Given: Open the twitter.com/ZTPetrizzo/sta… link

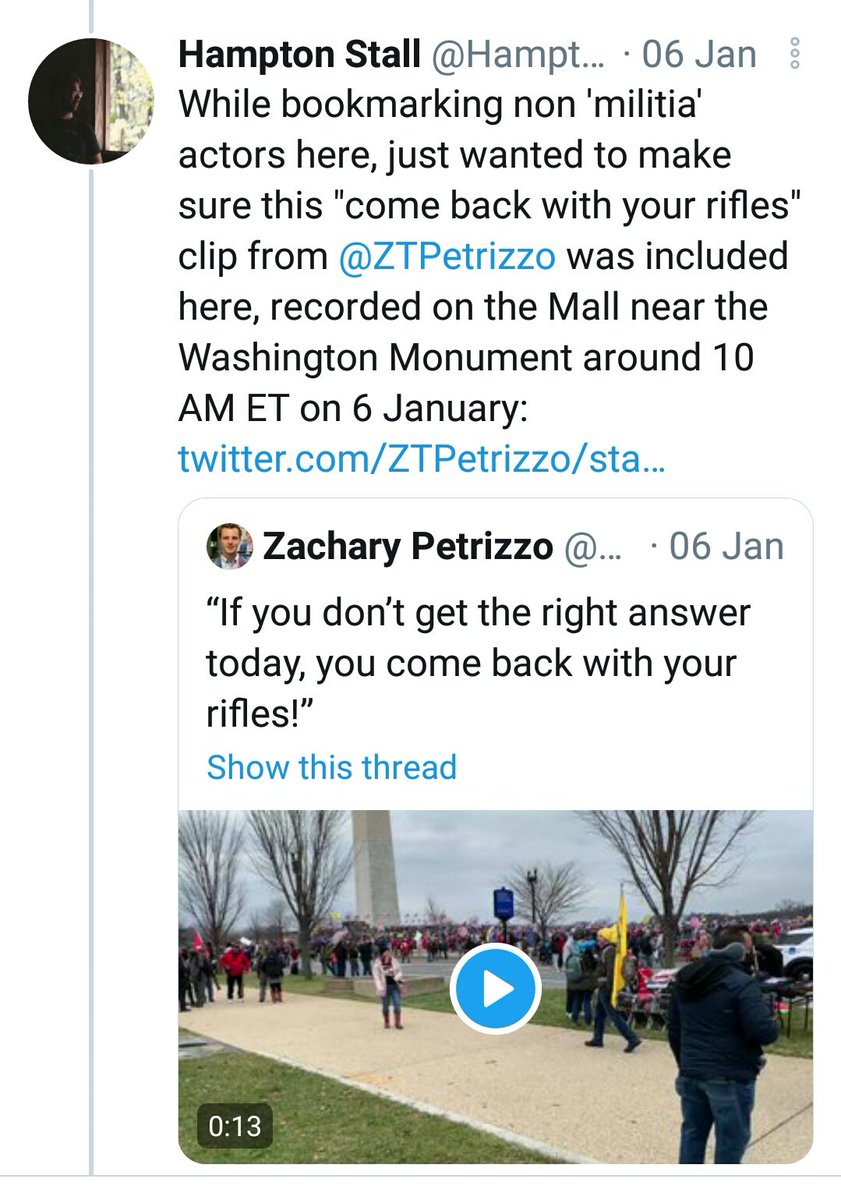Looking at the screenshot, I should pos(423,460).
